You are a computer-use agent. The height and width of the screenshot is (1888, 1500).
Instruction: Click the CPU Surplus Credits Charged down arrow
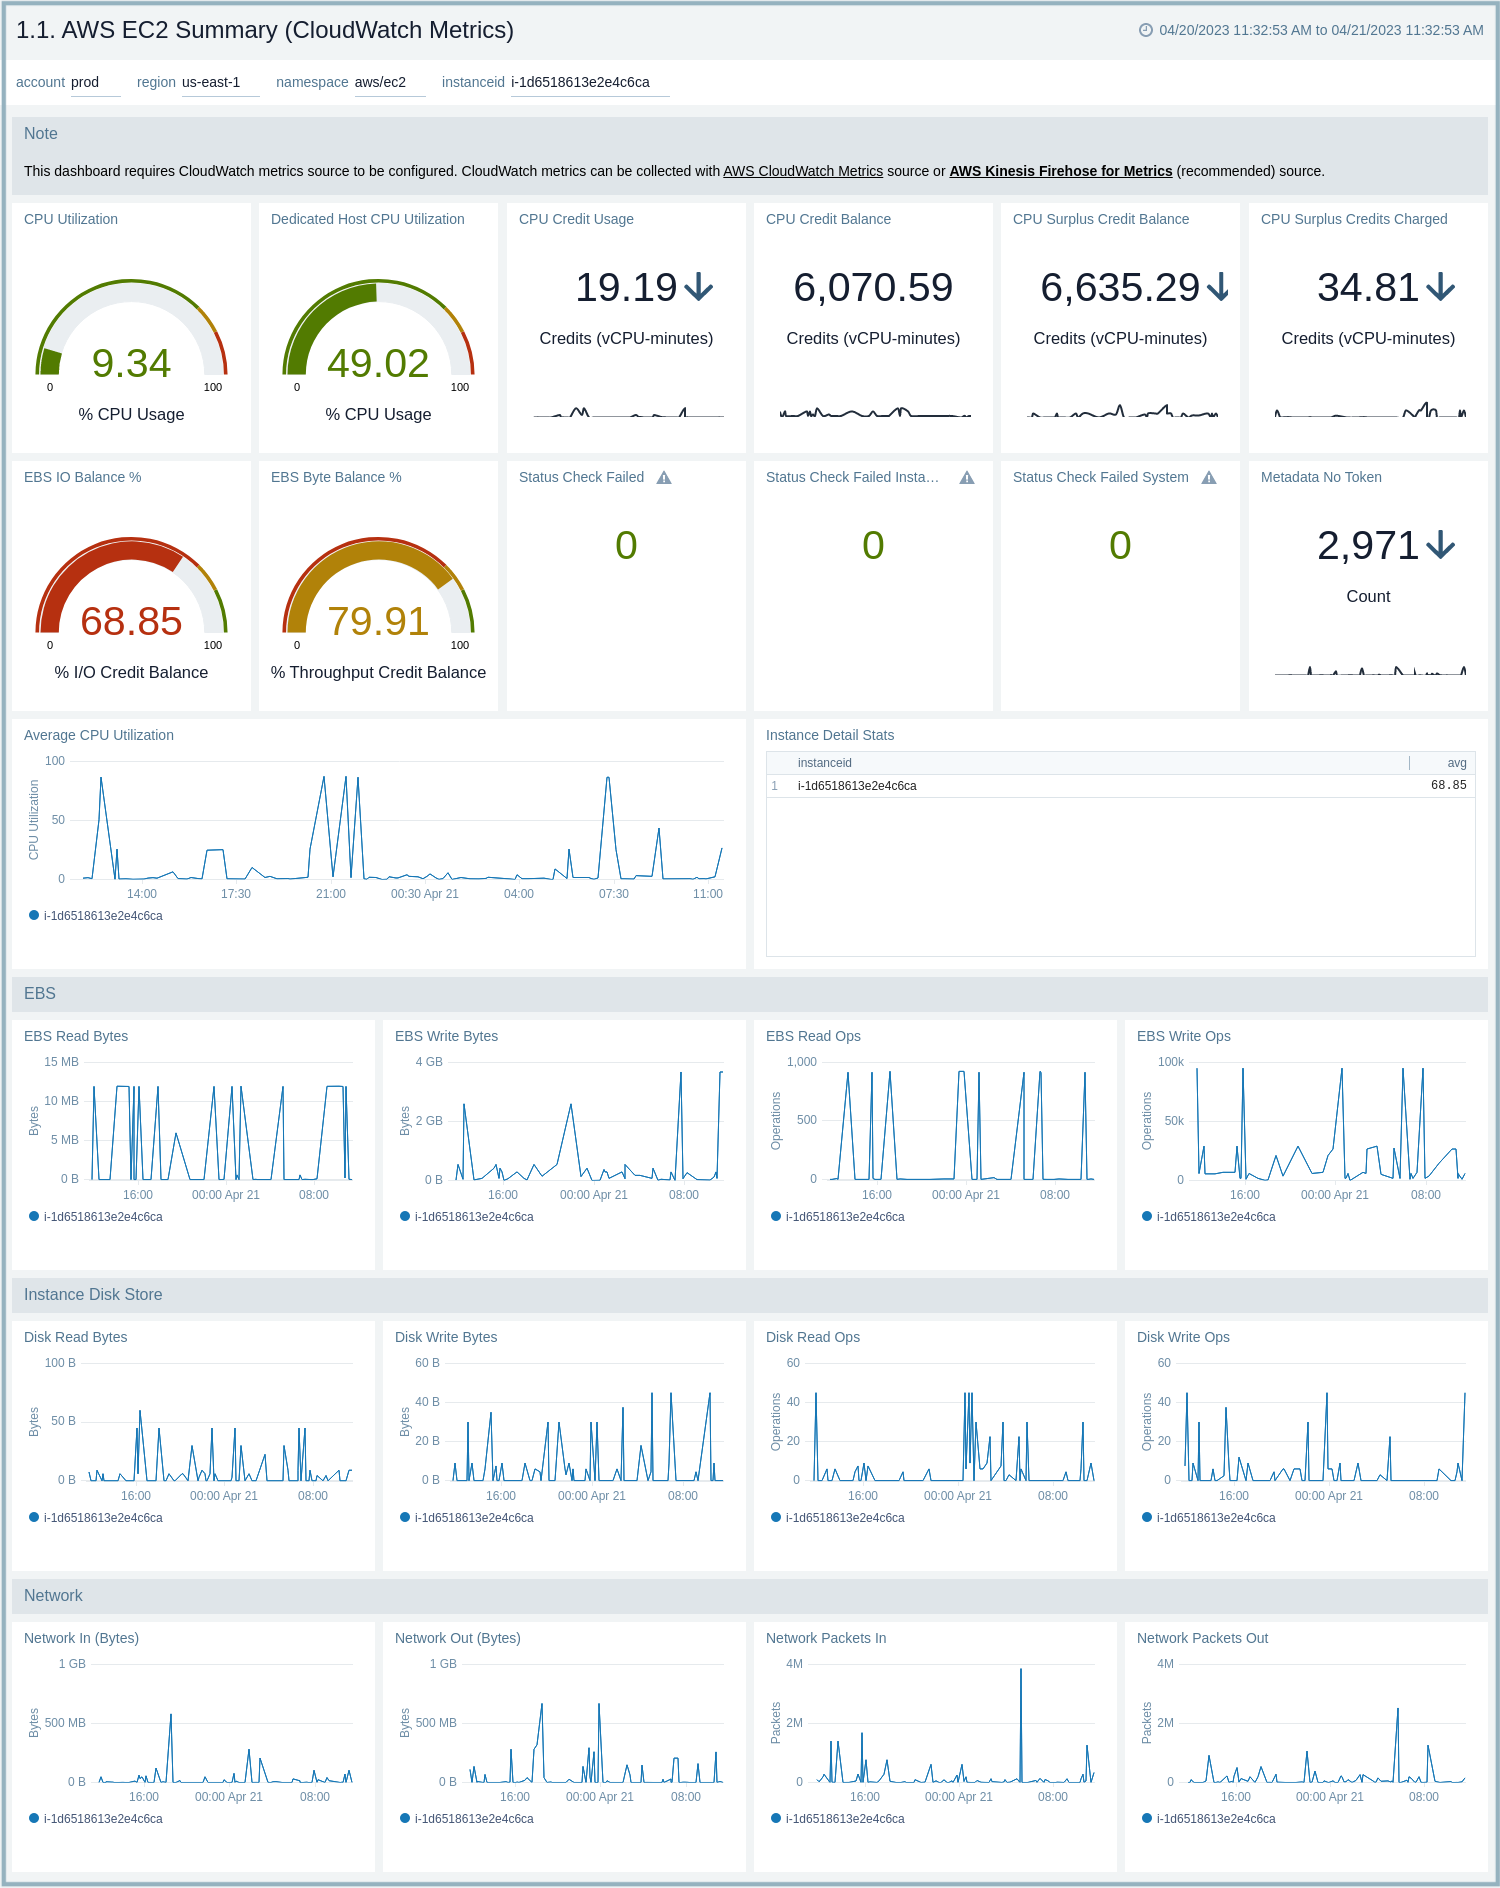point(1440,288)
